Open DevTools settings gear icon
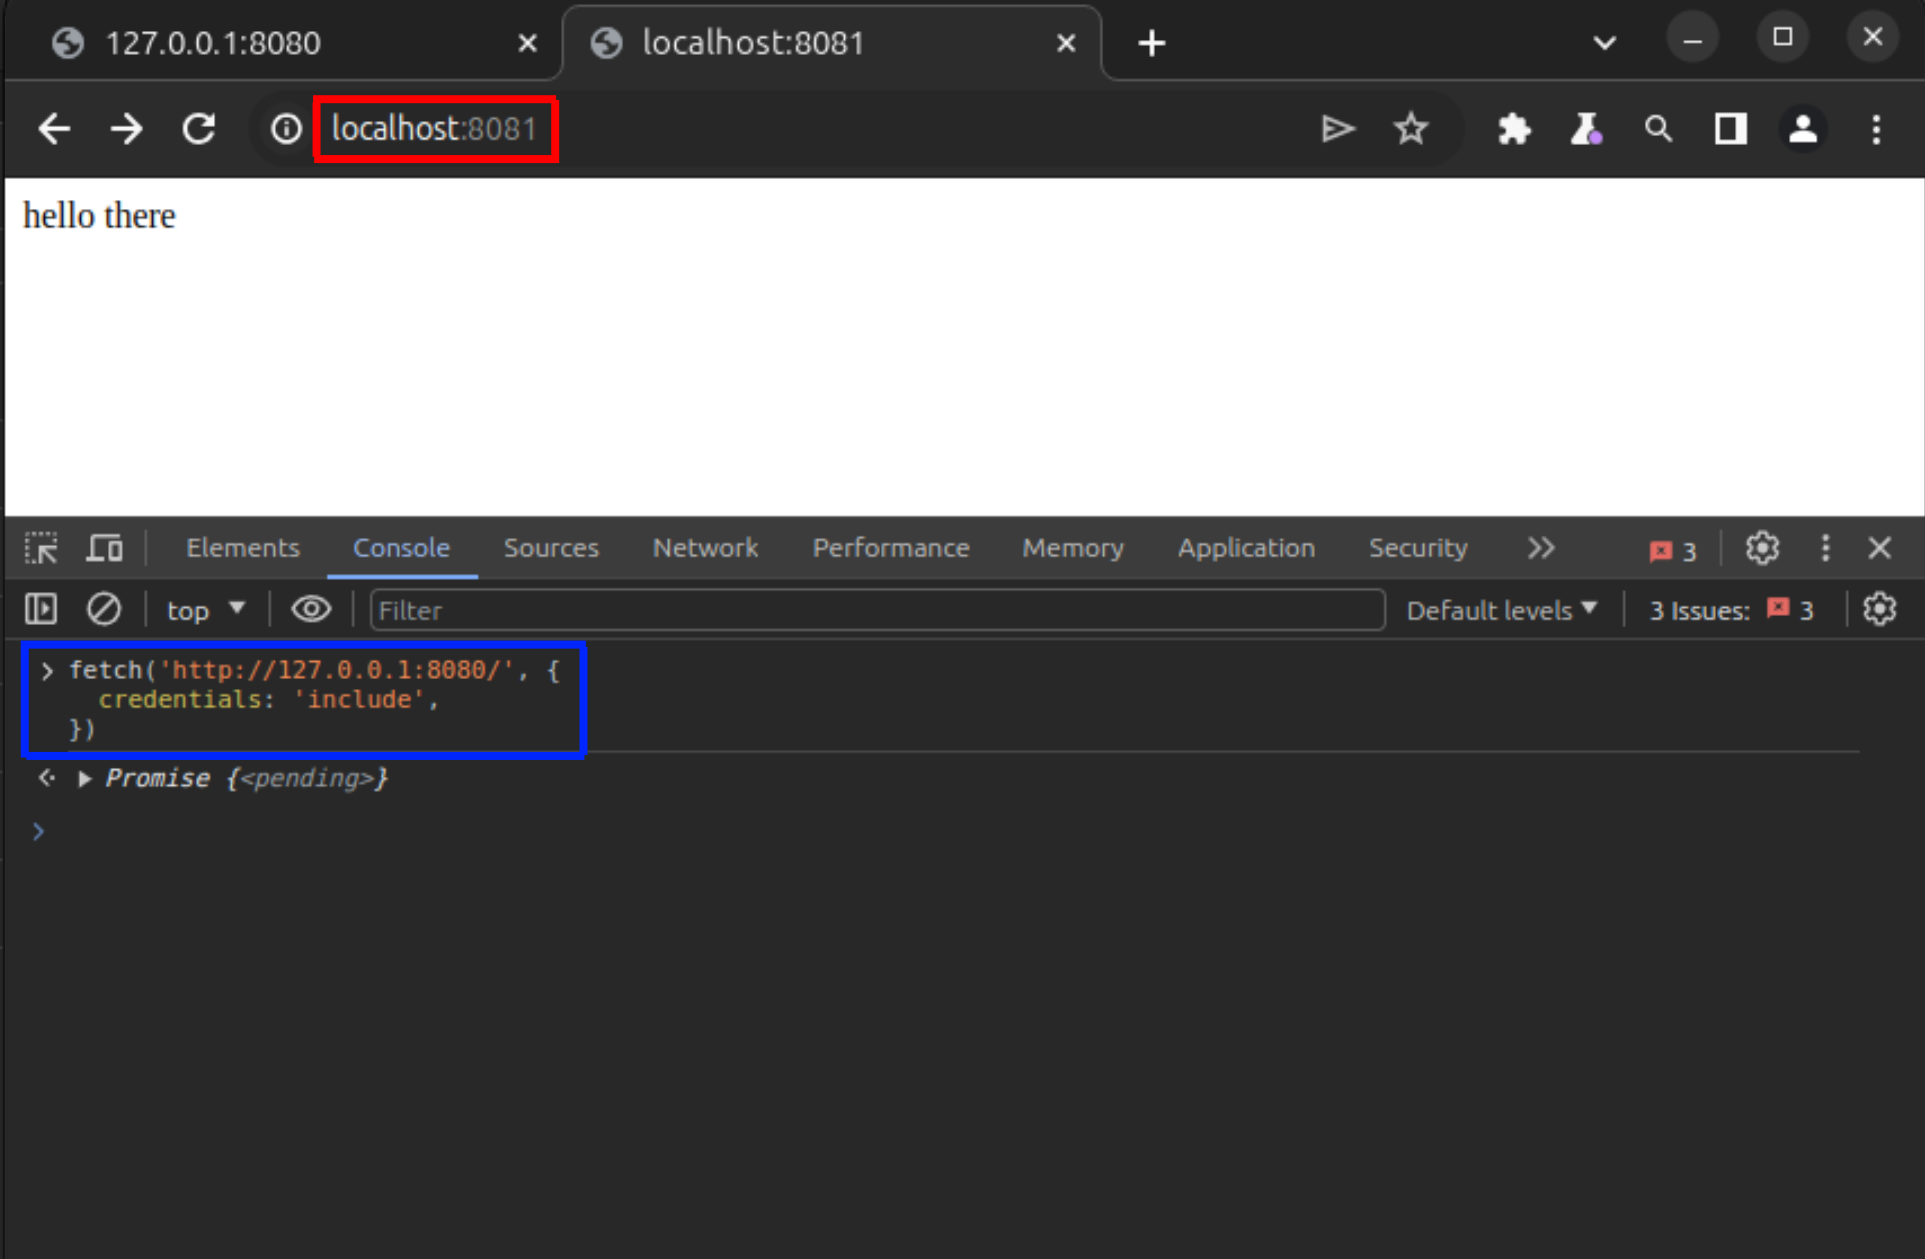Viewport: 1925px width, 1259px height. pyautogui.click(x=1762, y=548)
